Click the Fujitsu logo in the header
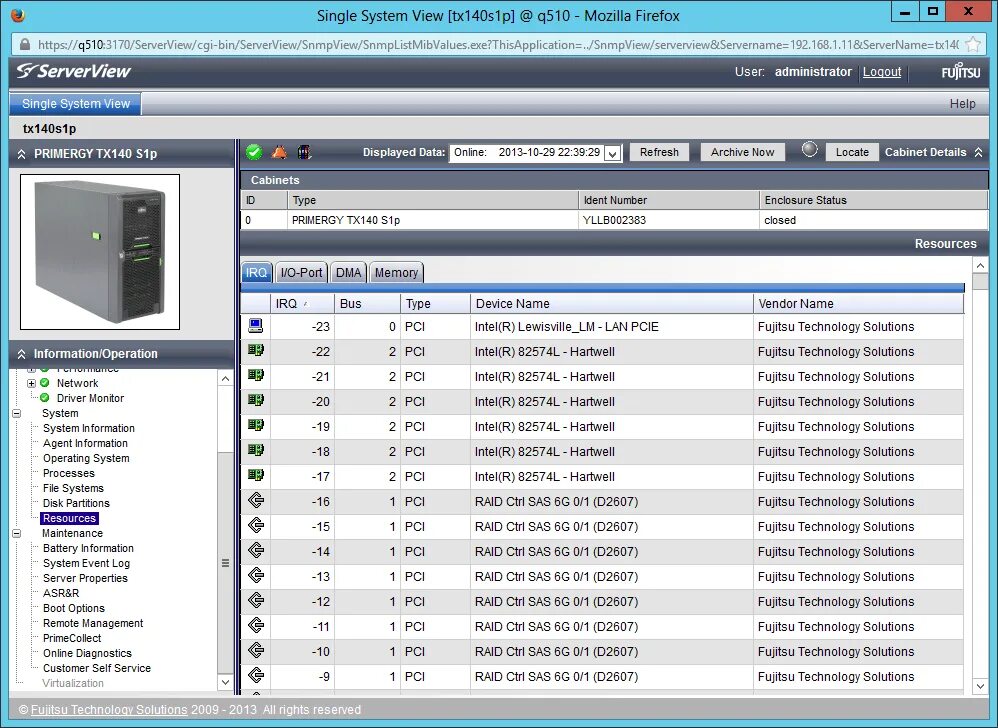998x728 pixels. pyautogui.click(x=960, y=72)
